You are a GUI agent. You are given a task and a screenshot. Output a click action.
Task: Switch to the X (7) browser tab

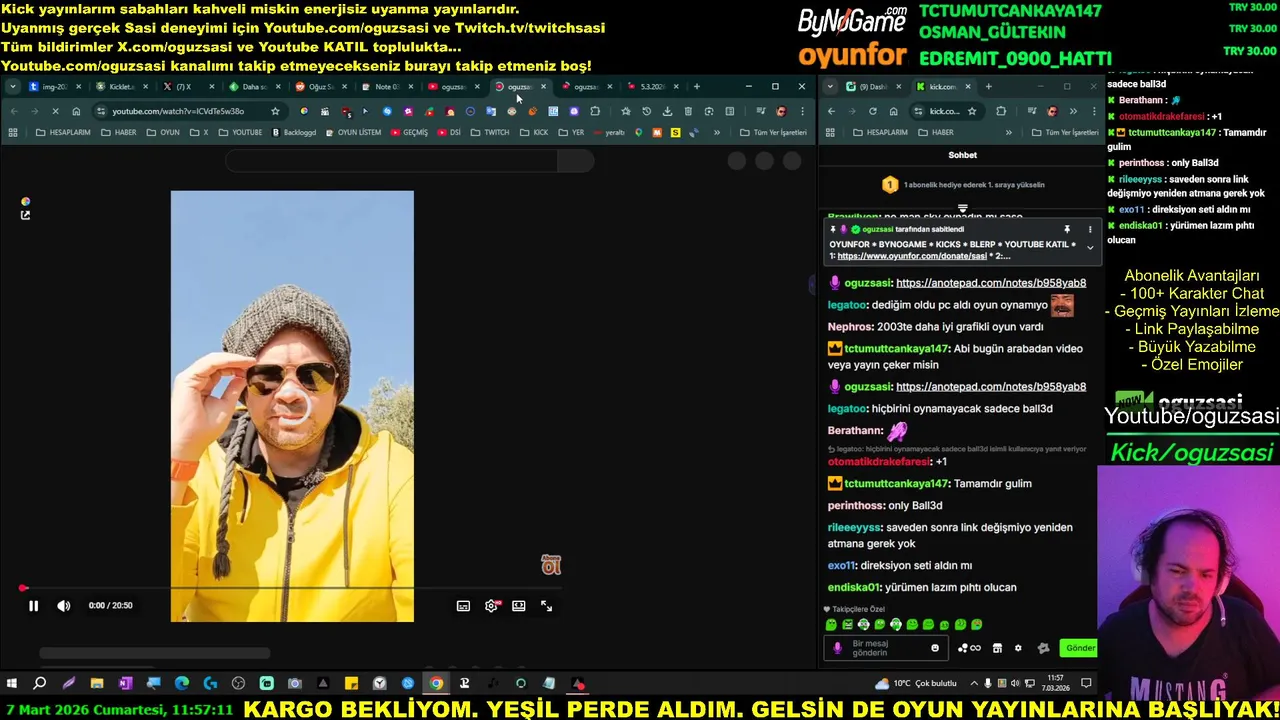pos(188,87)
